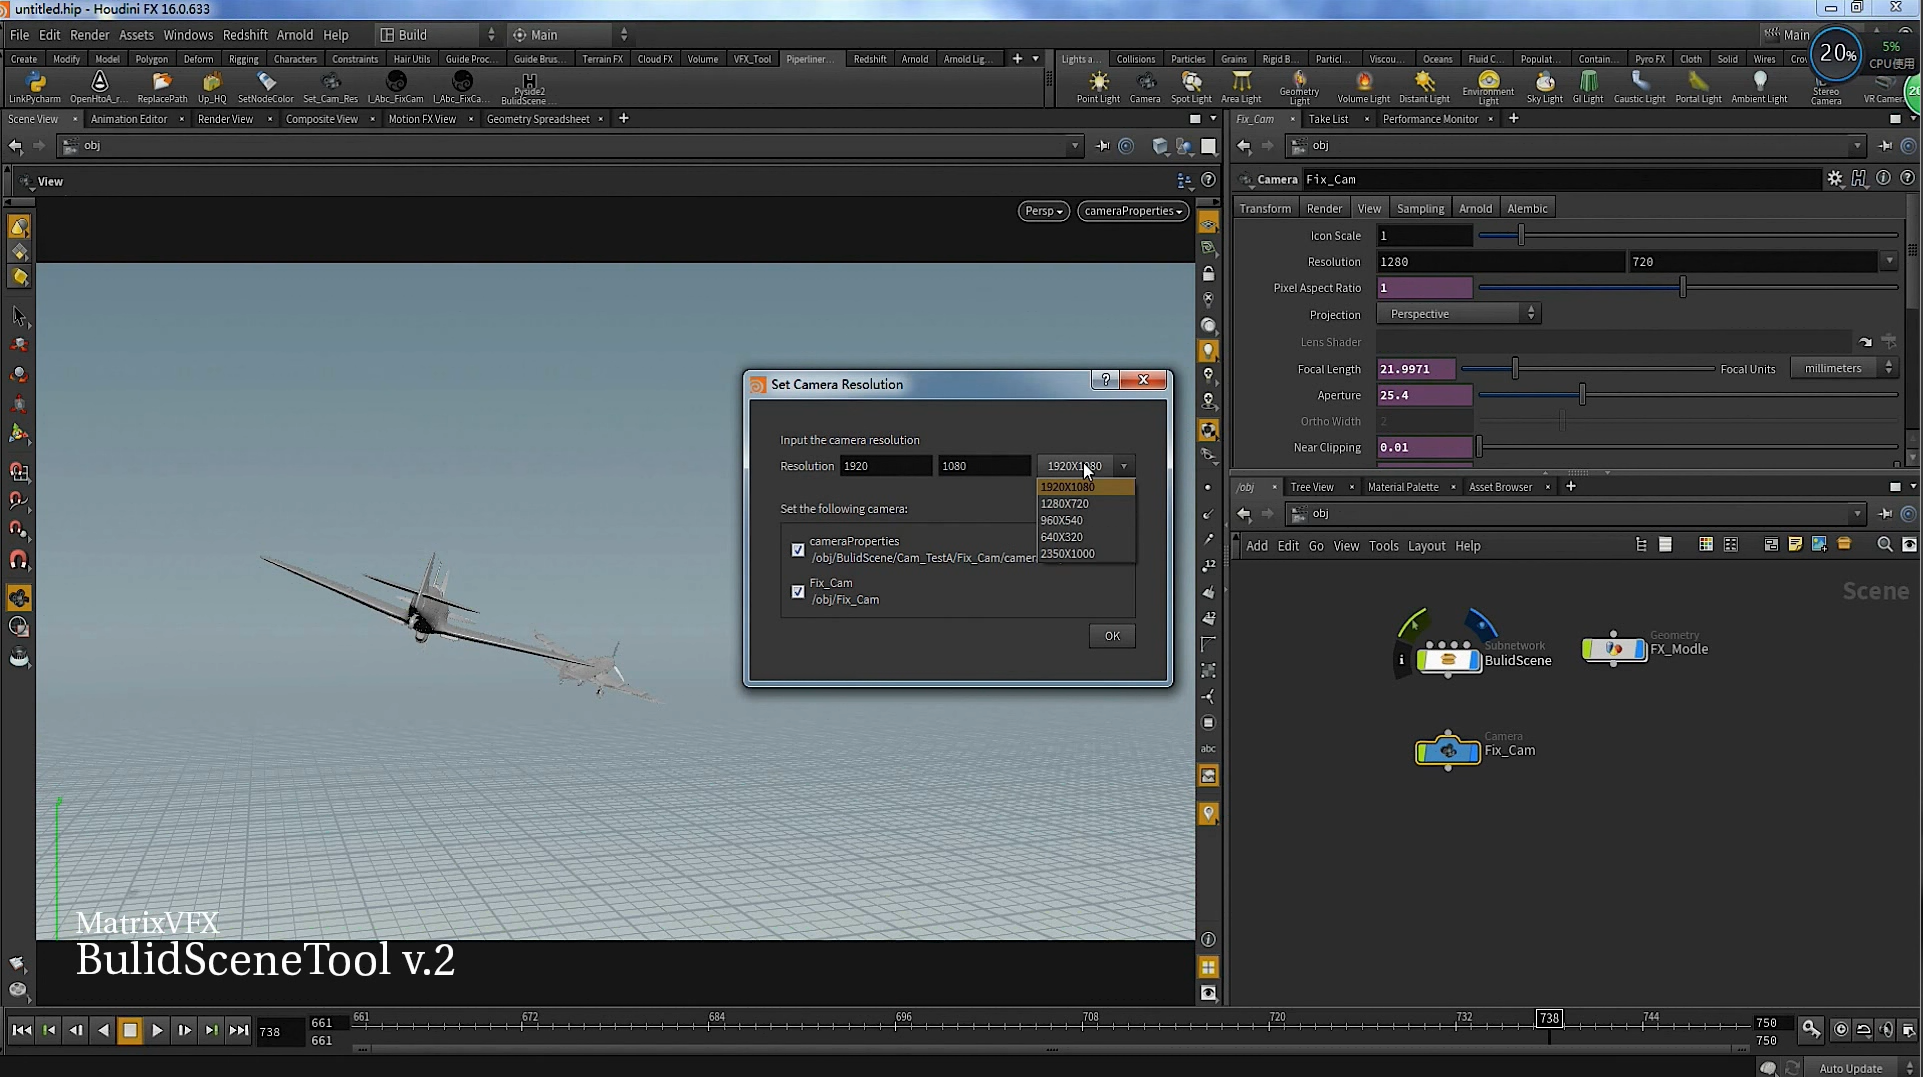Click the SetNodeColor shelf tool
Screen dimensions: 1923x1077
click(x=266, y=87)
